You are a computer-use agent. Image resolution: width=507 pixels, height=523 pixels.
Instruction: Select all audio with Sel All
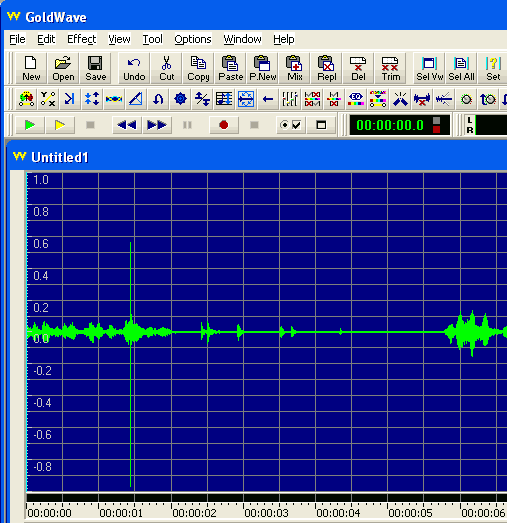pyautogui.click(x=461, y=68)
